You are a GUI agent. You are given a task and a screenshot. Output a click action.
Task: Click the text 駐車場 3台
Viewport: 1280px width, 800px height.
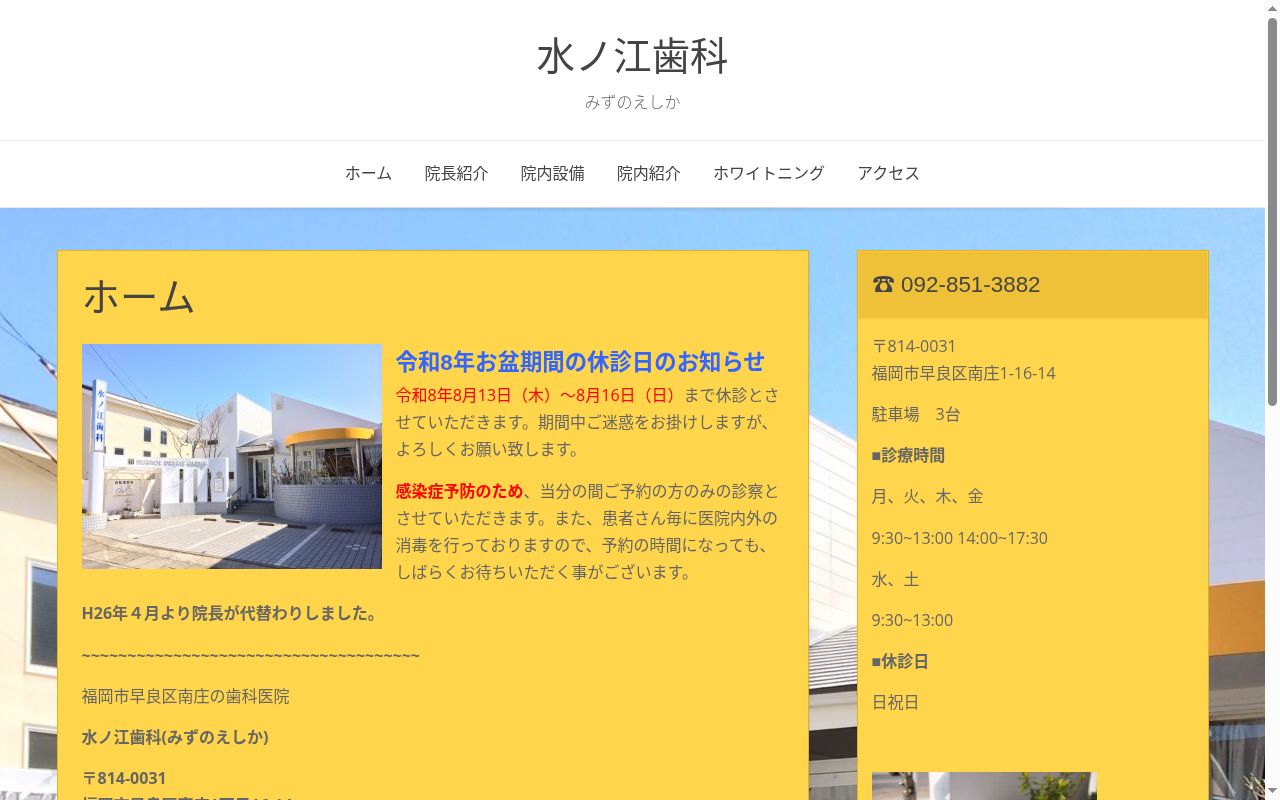click(915, 414)
